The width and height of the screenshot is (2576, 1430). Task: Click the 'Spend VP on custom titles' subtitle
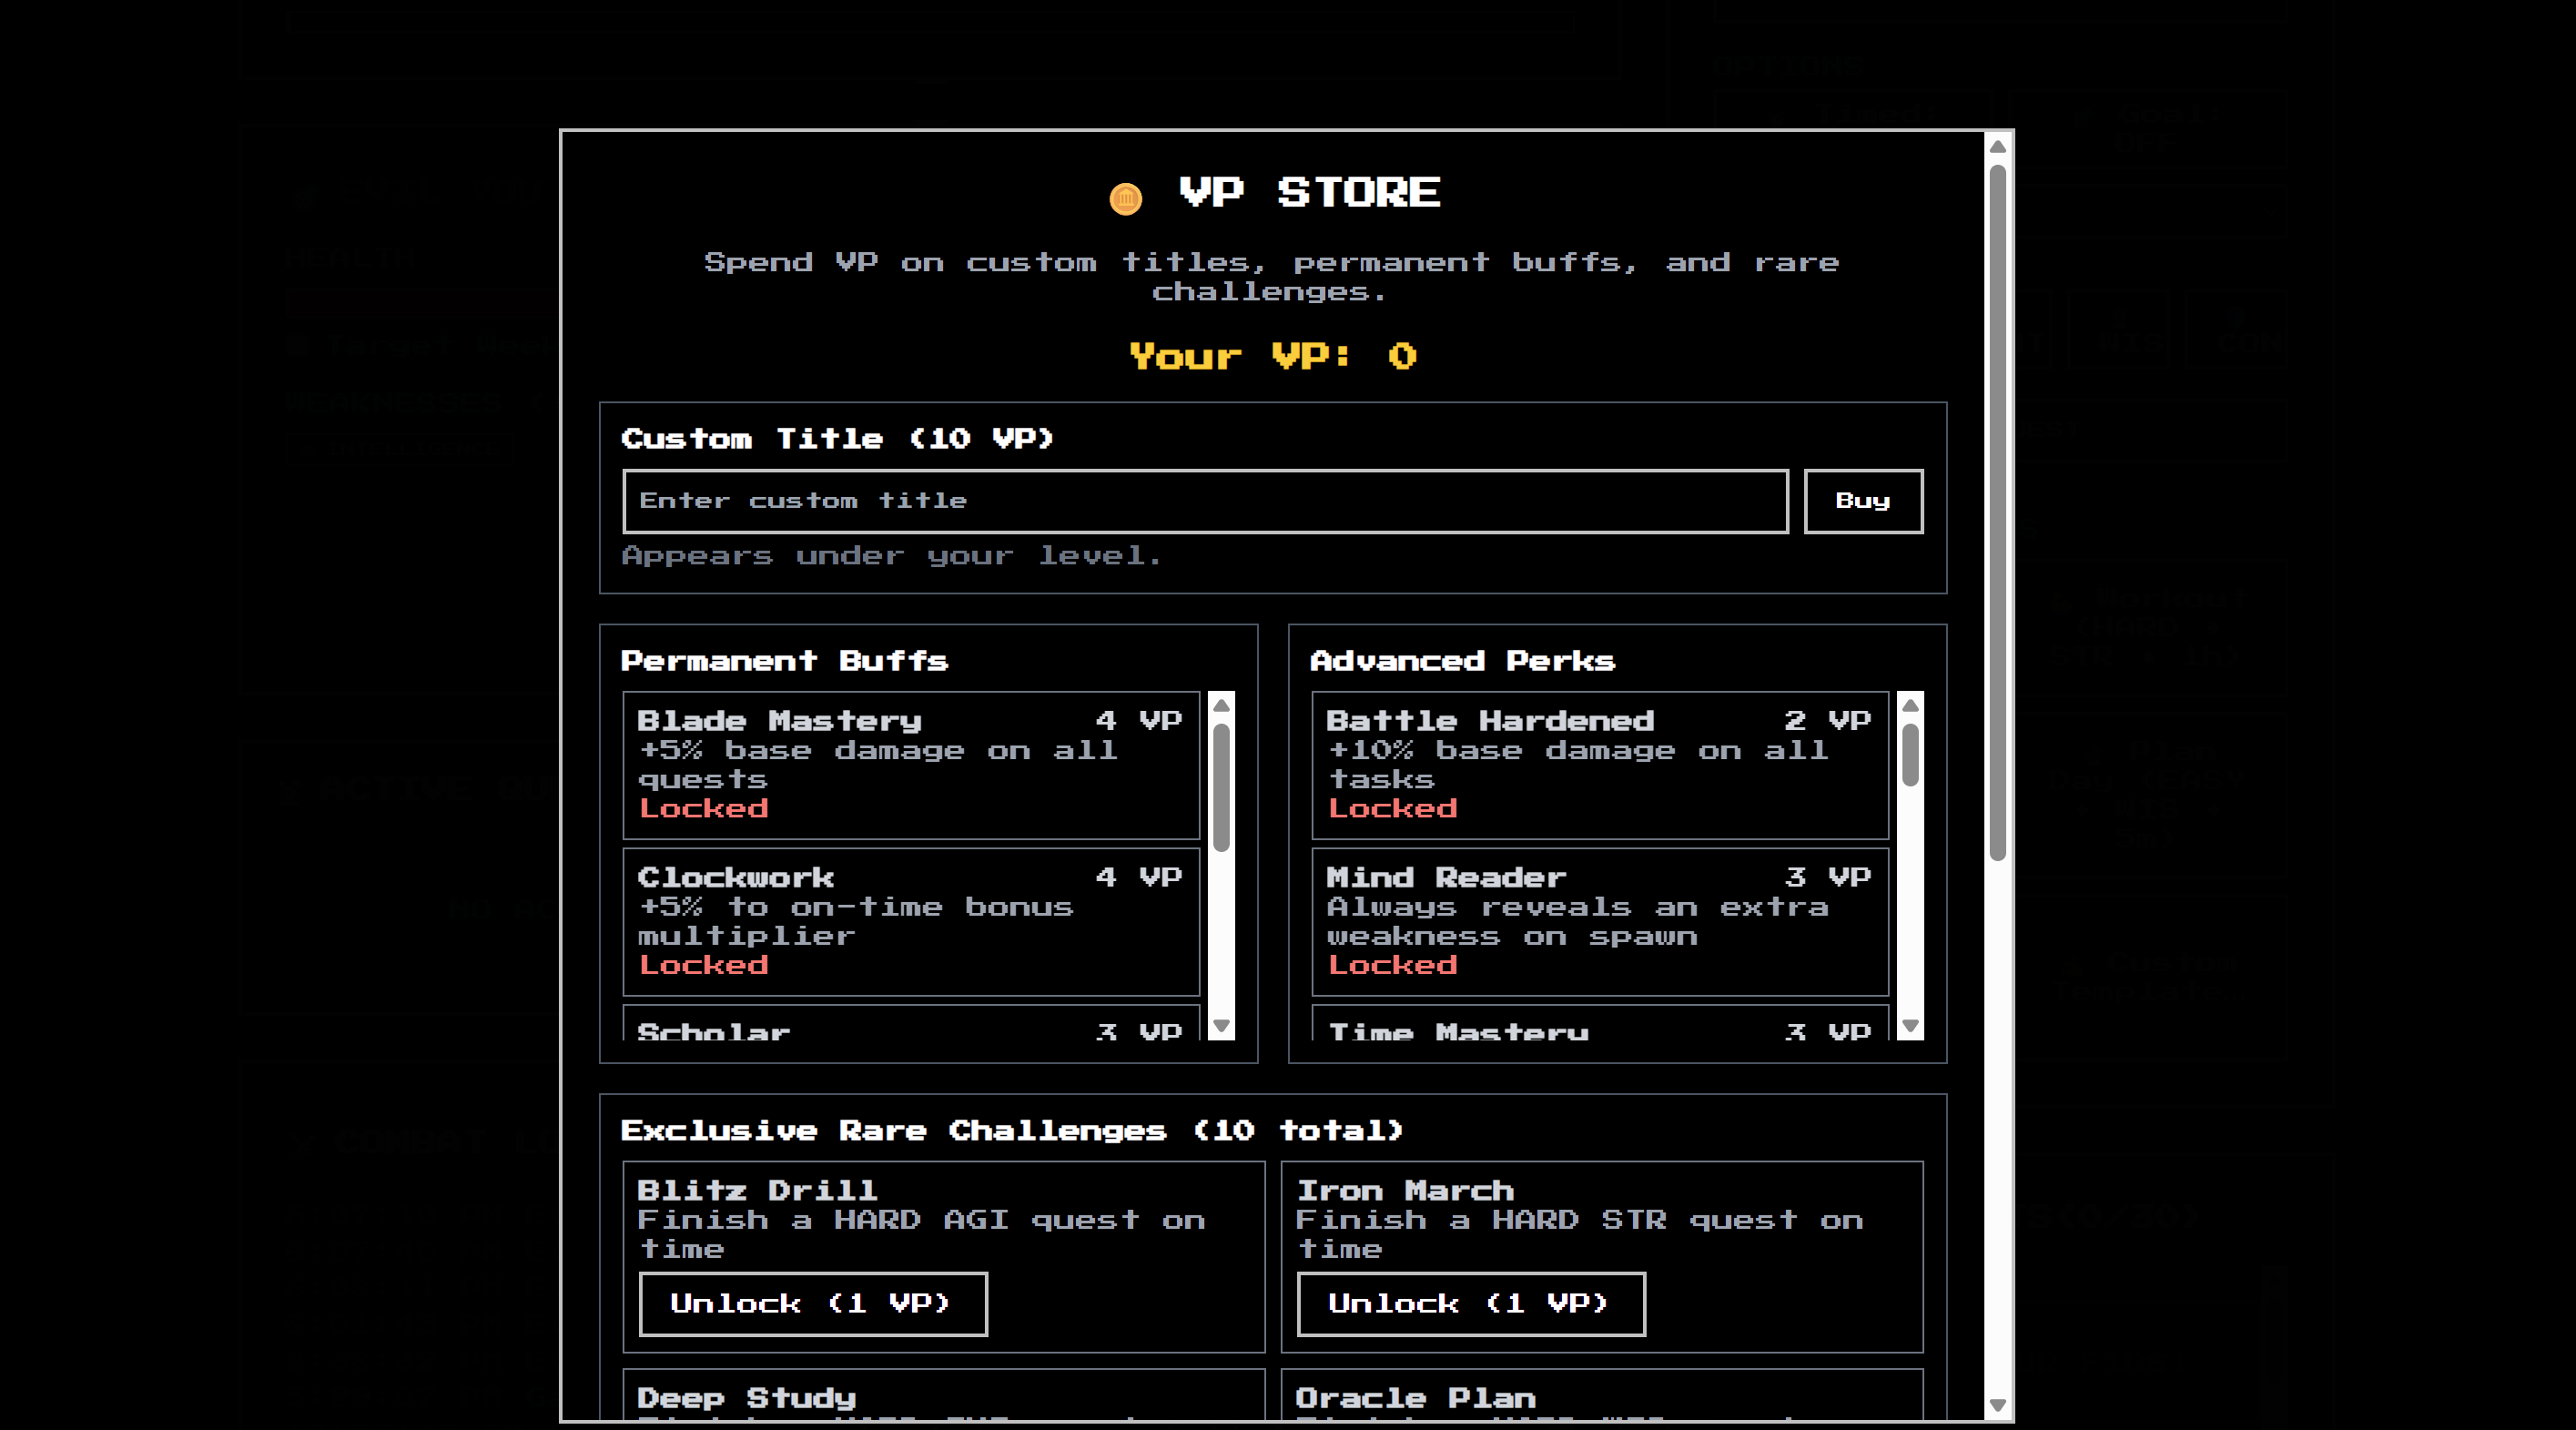click(x=1271, y=277)
